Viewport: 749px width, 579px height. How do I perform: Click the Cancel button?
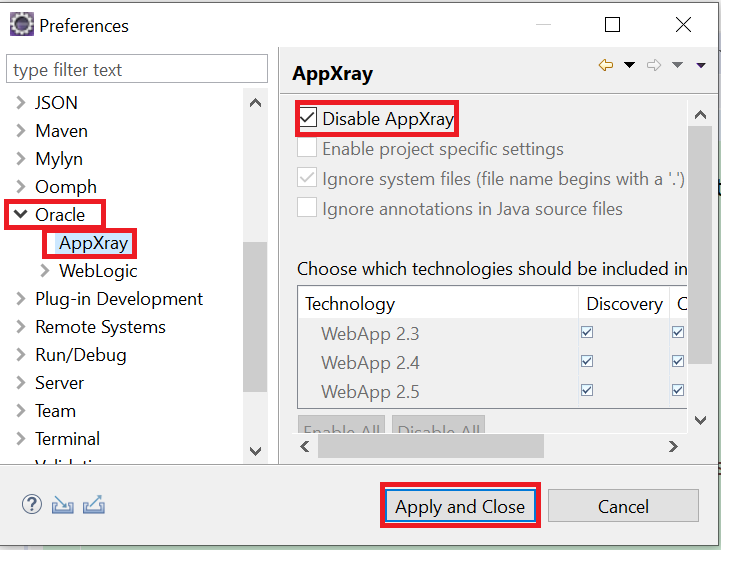[623, 505]
